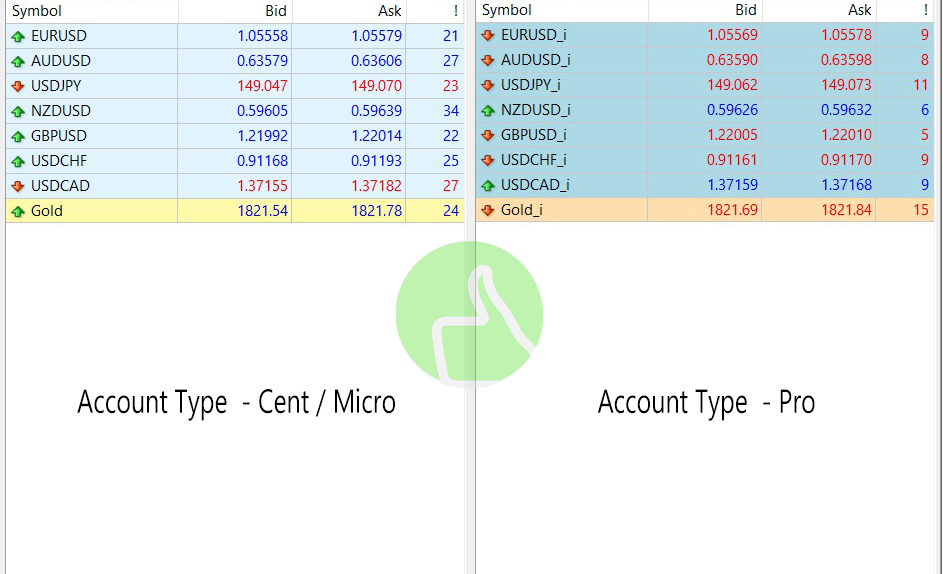Click USDCAD ask price 1.37182

[x=376, y=186]
